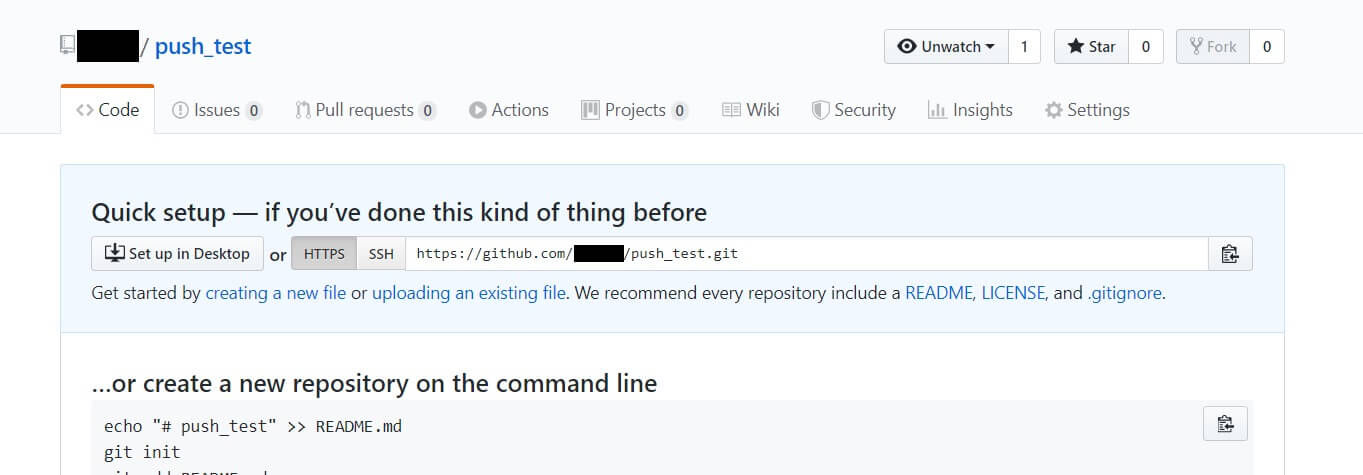Click the Star button

tap(1092, 47)
